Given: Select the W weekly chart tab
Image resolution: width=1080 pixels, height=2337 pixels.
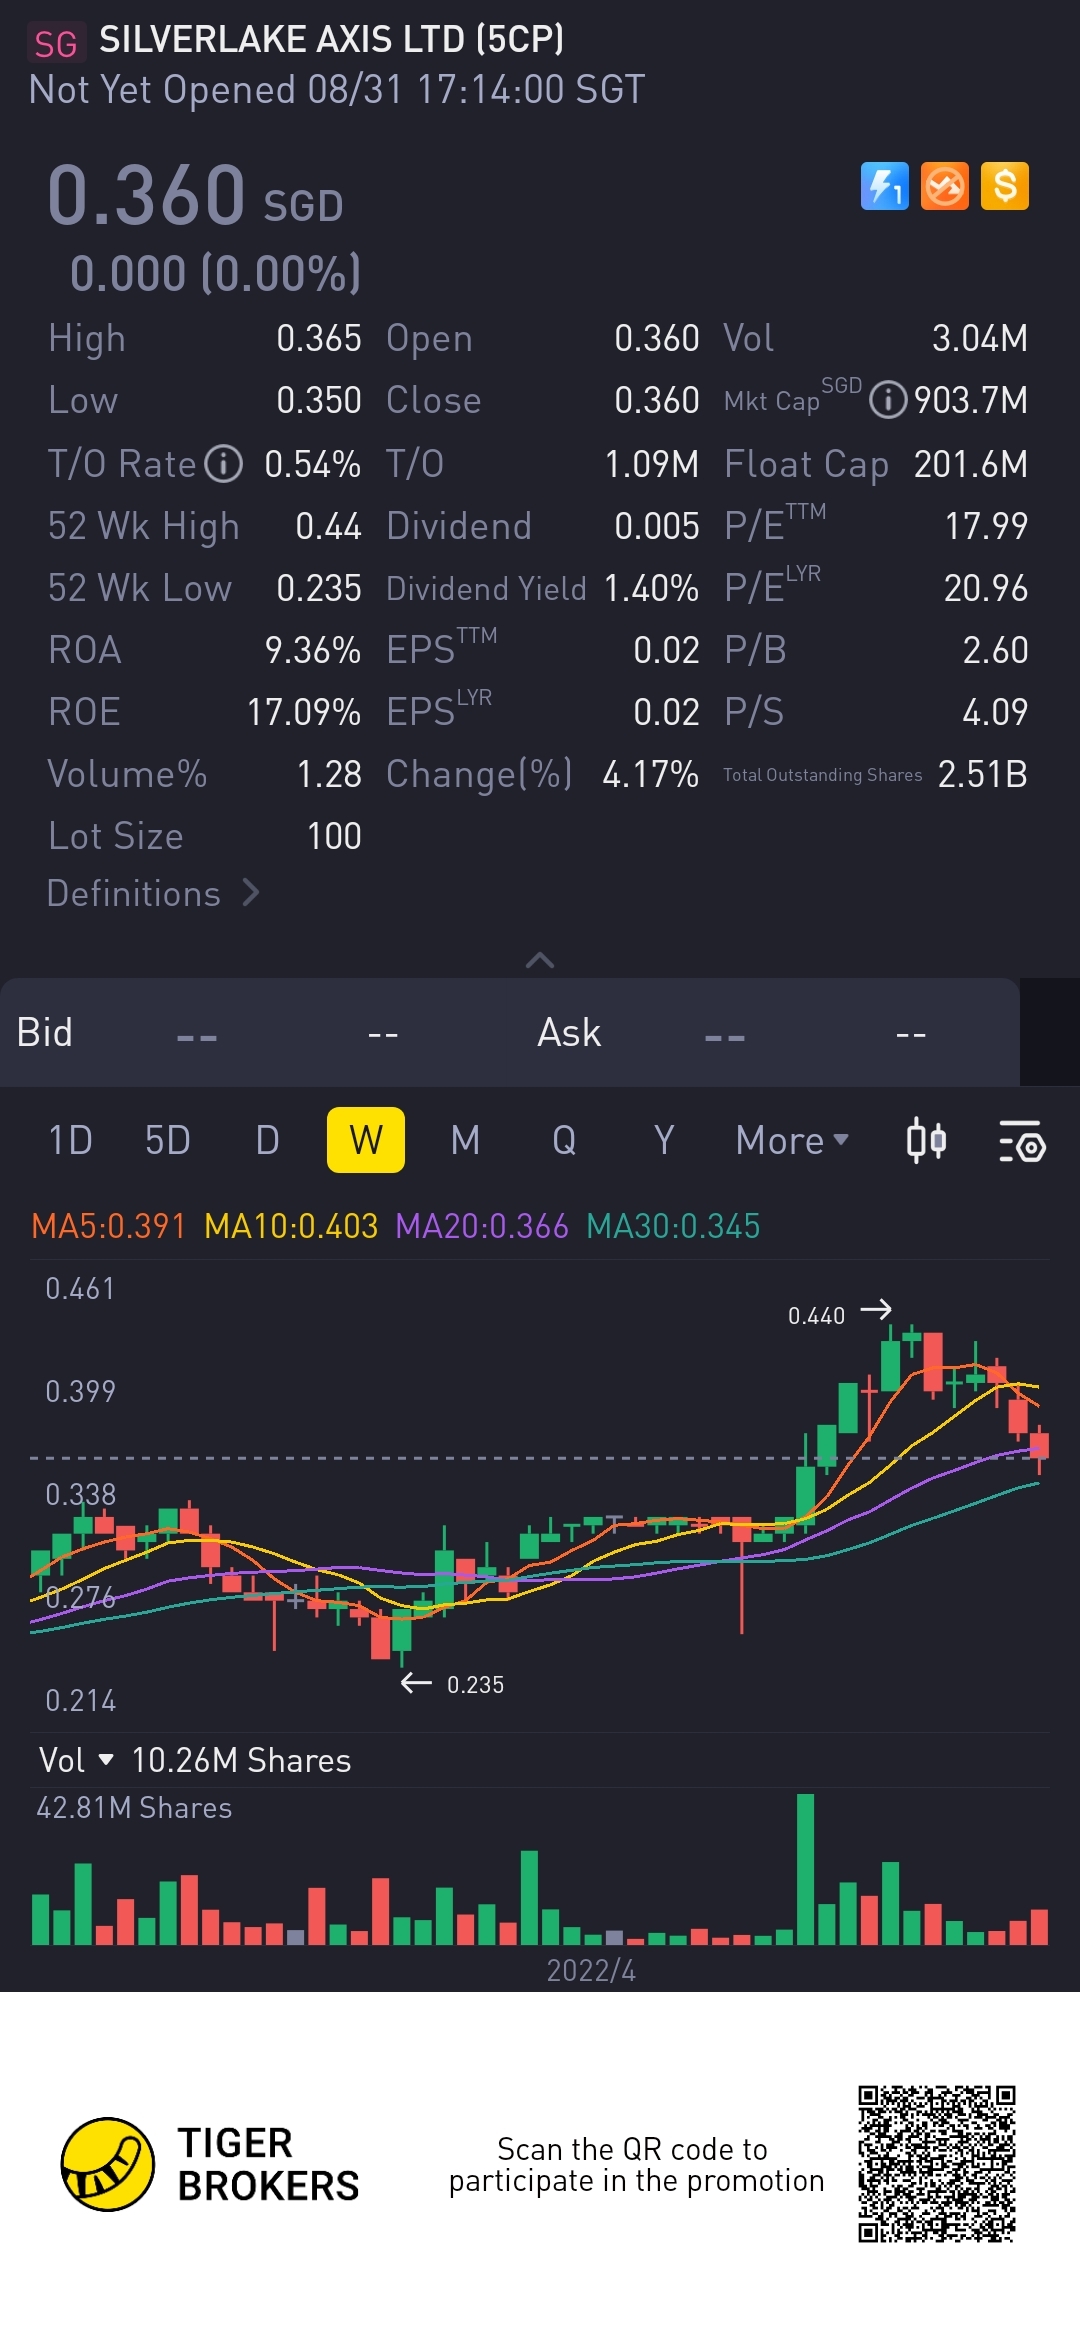Looking at the screenshot, I should click(x=366, y=1140).
